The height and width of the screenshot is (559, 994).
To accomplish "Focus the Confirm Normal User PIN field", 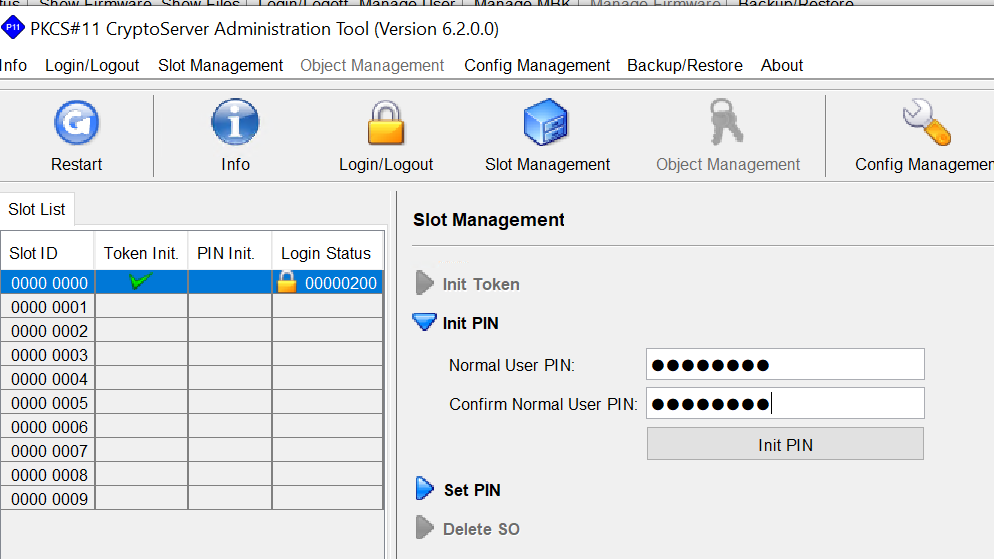I will (785, 404).
